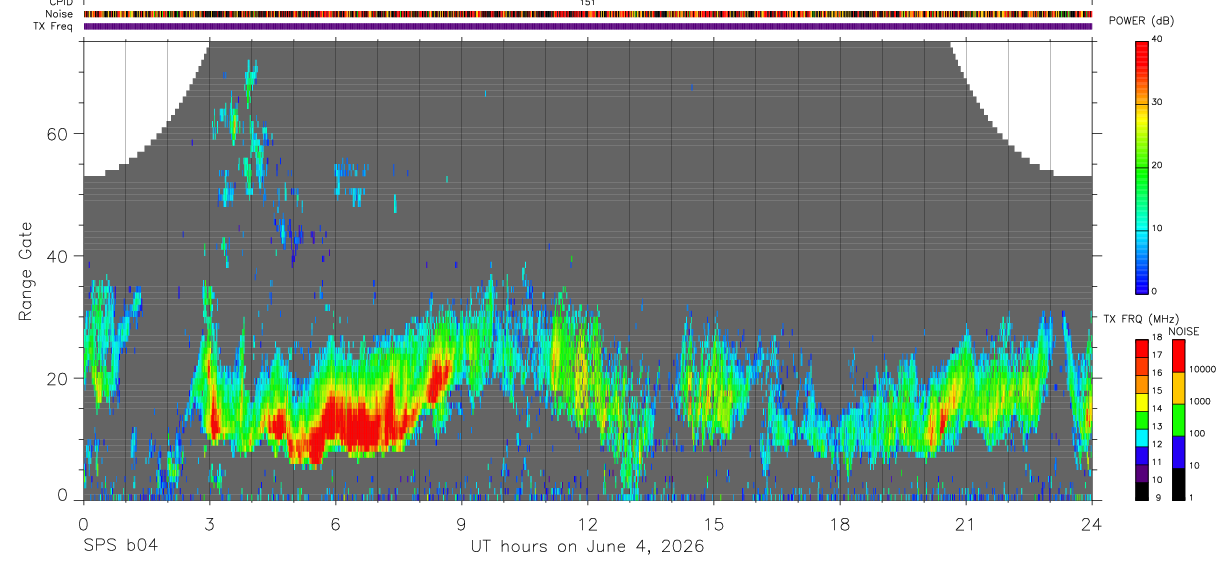1228x567 pixels.
Task: Click the Noise strip bar at top
Action: coord(588,14)
